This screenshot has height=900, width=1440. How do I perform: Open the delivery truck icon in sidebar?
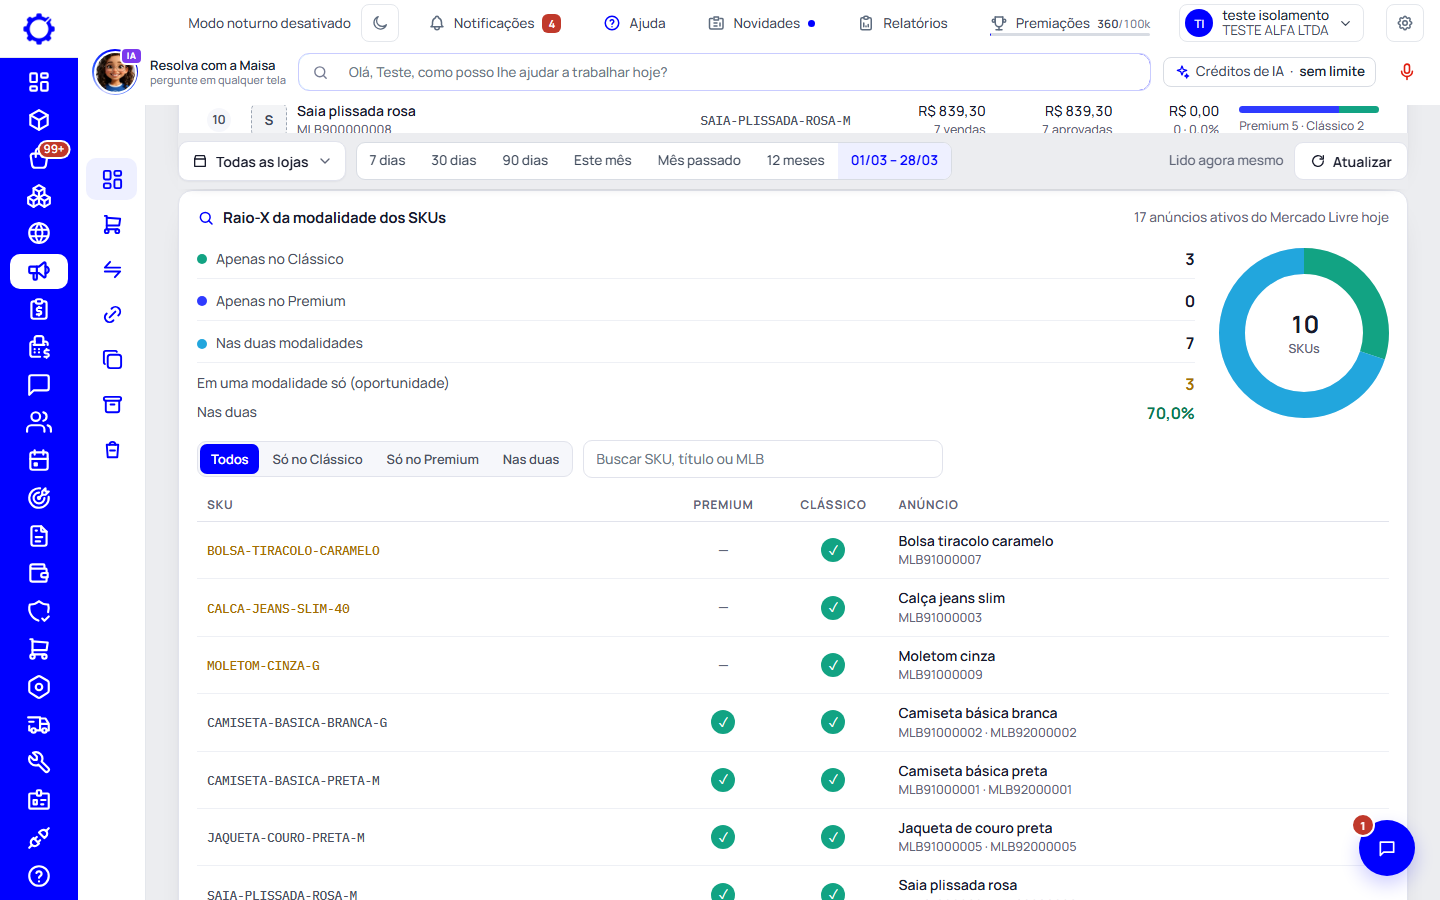(x=39, y=725)
